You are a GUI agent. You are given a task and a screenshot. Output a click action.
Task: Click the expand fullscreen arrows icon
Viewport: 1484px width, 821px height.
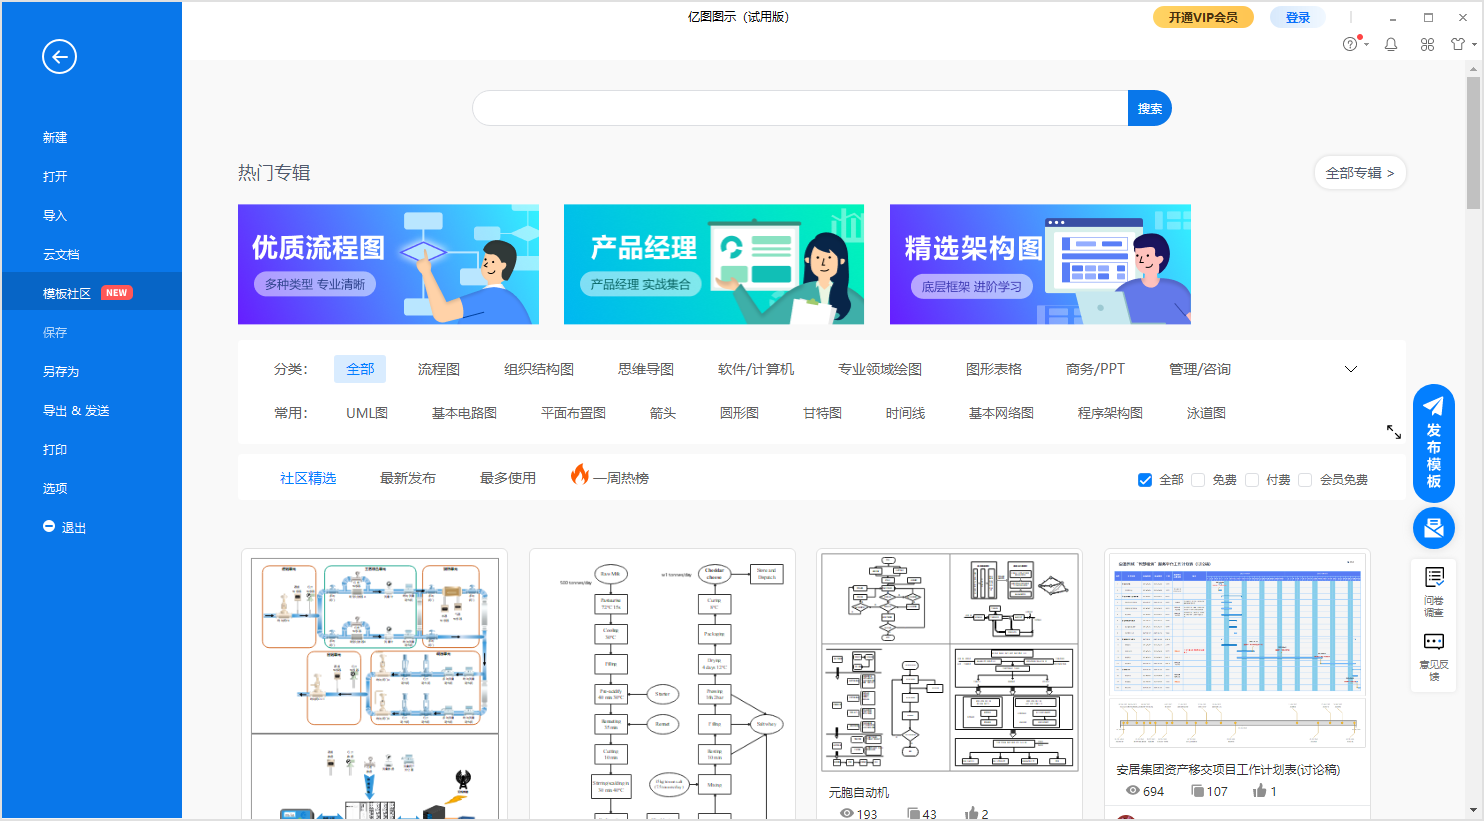(x=1394, y=432)
